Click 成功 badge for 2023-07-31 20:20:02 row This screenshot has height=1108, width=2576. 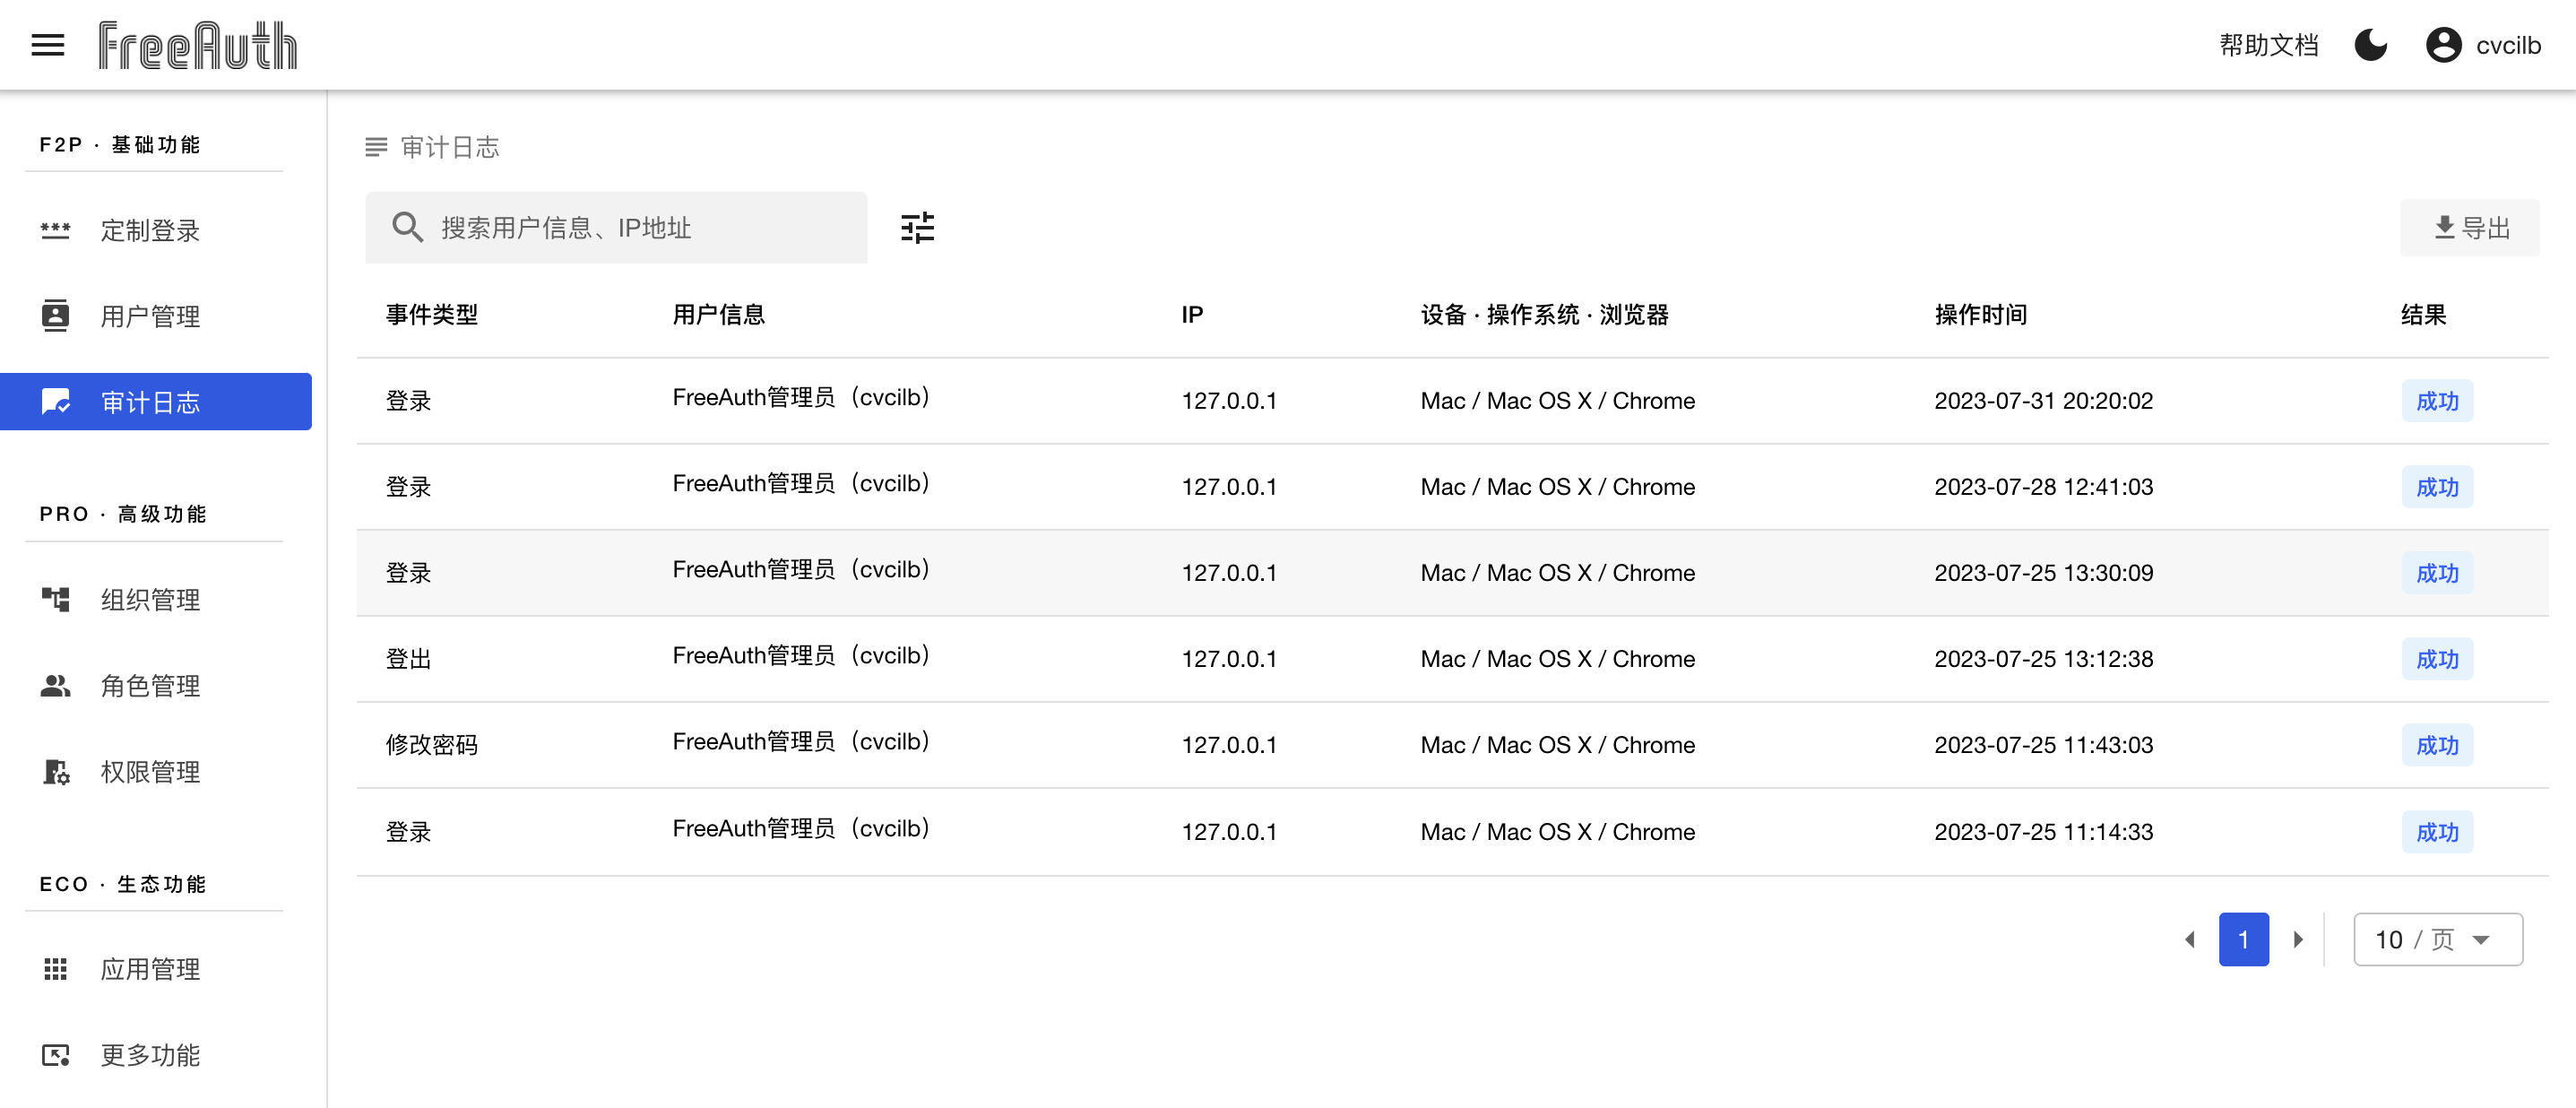(2437, 400)
